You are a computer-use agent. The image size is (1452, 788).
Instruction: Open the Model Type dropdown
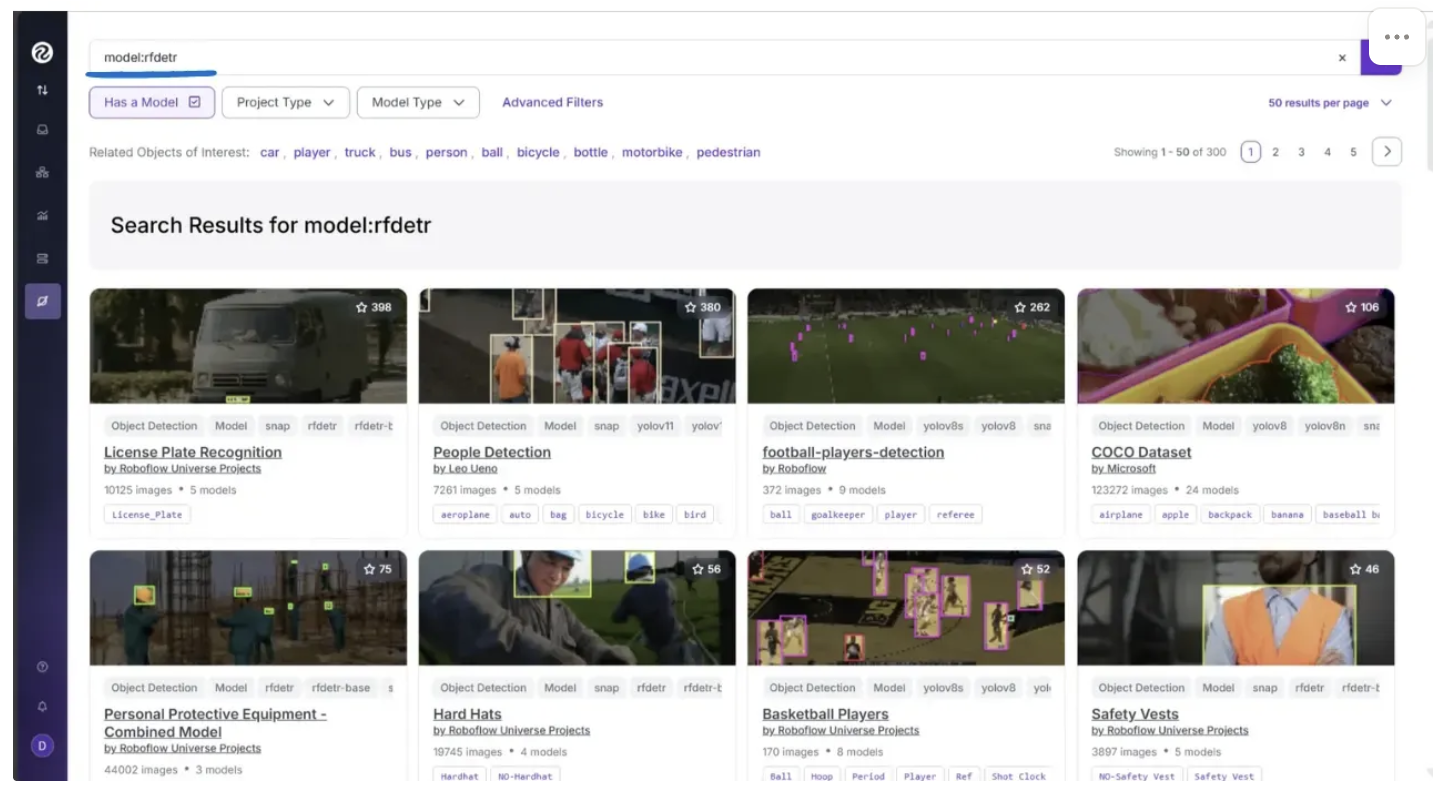click(417, 102)
